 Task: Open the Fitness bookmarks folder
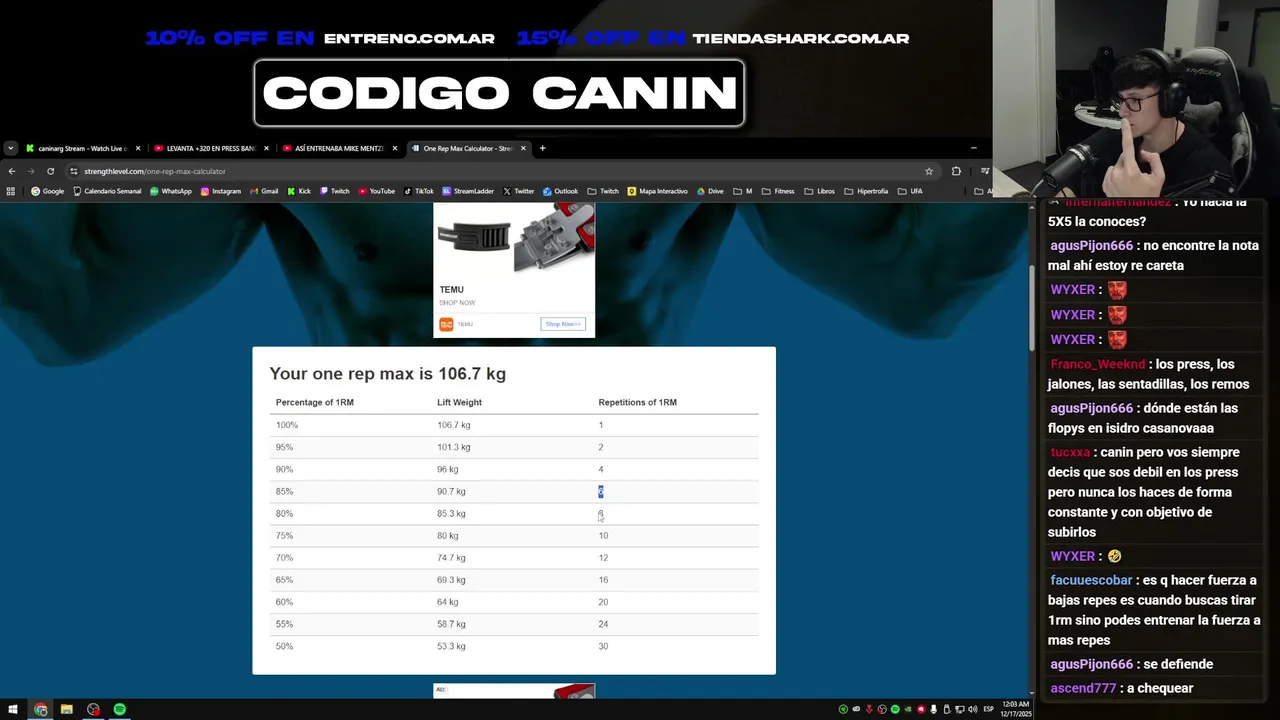click(777, 191)
